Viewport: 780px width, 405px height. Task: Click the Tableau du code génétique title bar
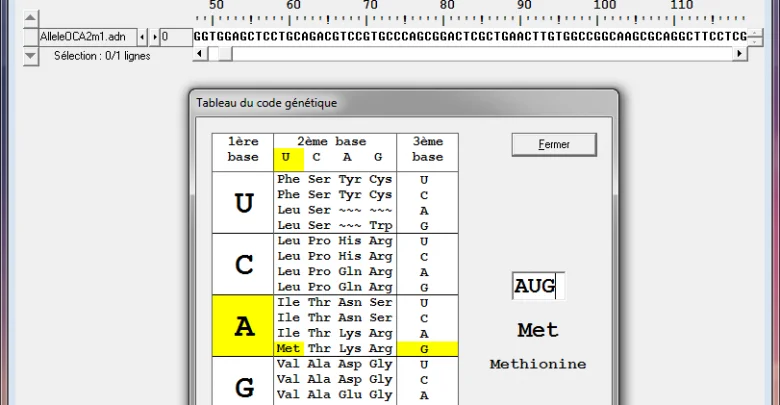[x=404, y=103]
